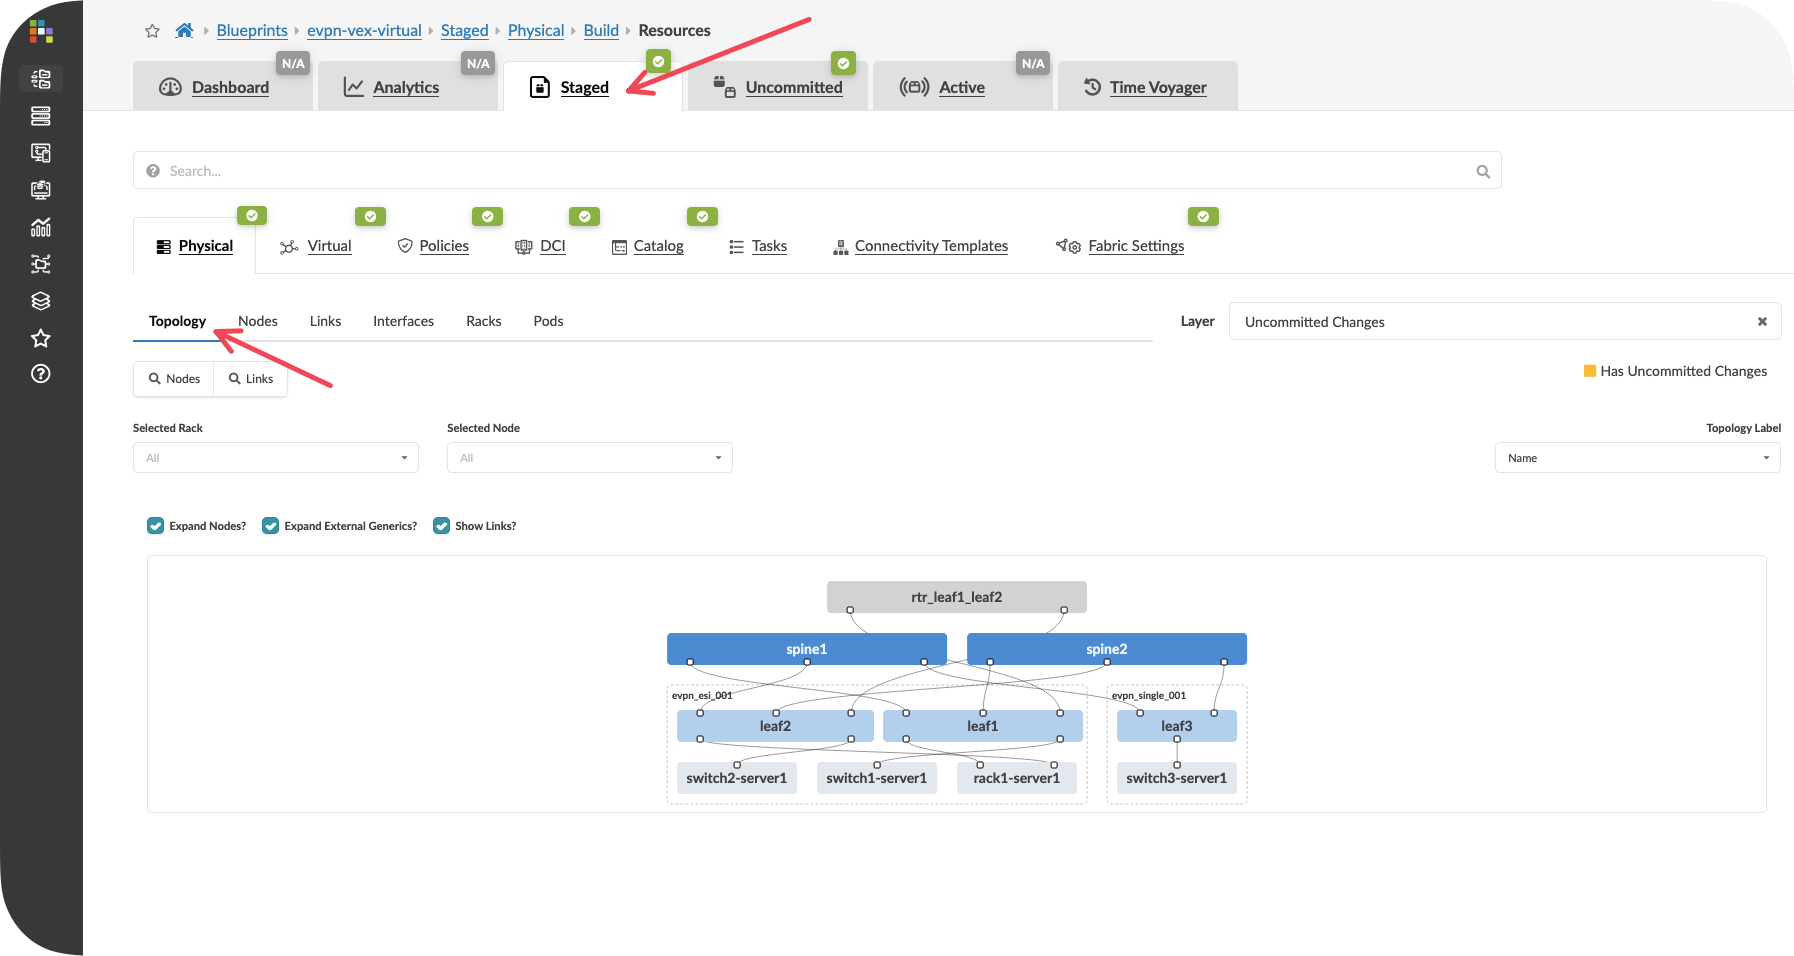The image size is (1794, 956).
Task: Click the favorite star beside breadcrumb
Action: click(x=152, y=31)
